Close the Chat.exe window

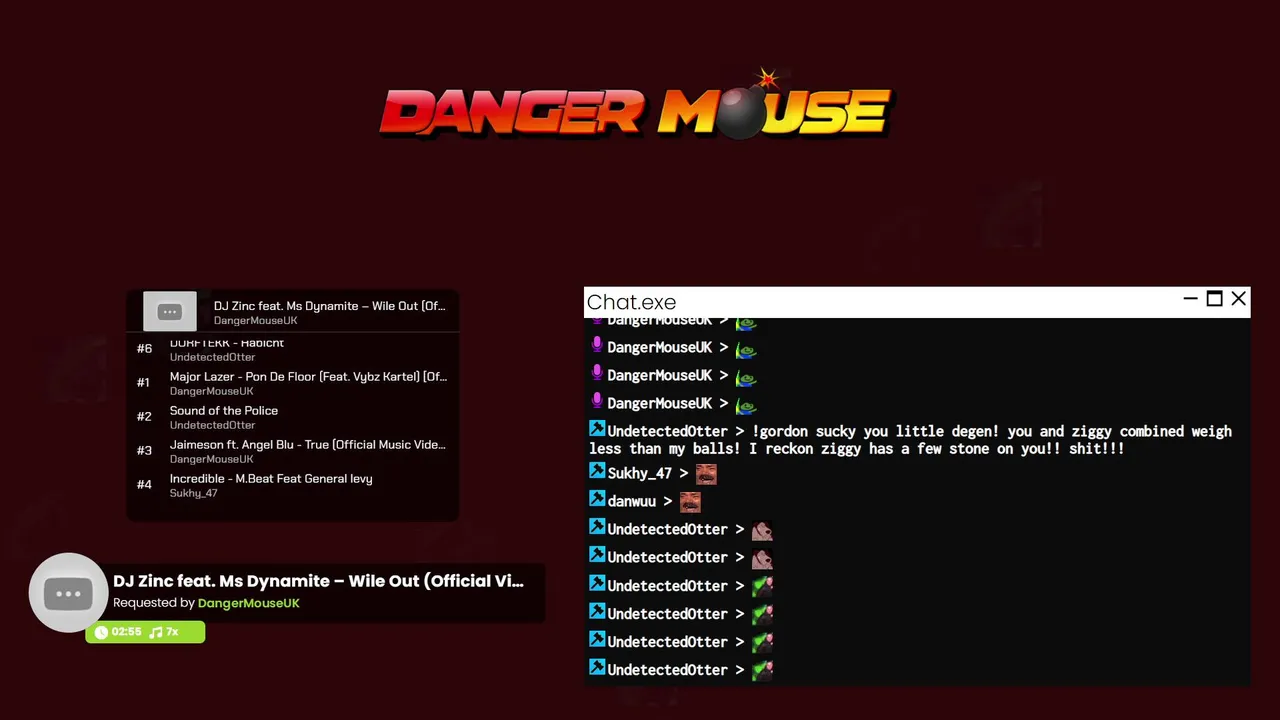(1239, 299)
